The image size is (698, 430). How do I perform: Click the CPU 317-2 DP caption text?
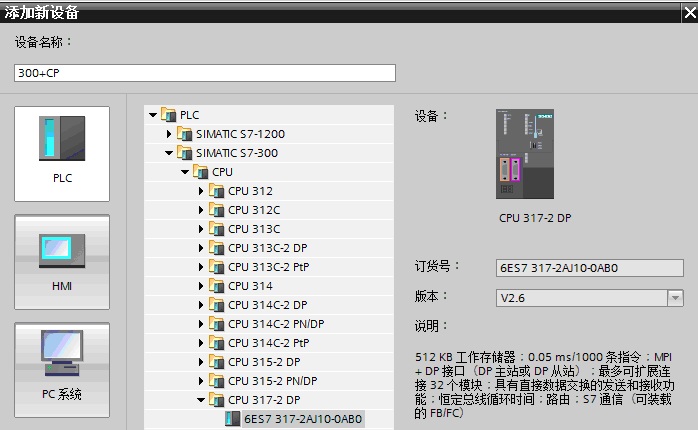(x=535, y=218)
